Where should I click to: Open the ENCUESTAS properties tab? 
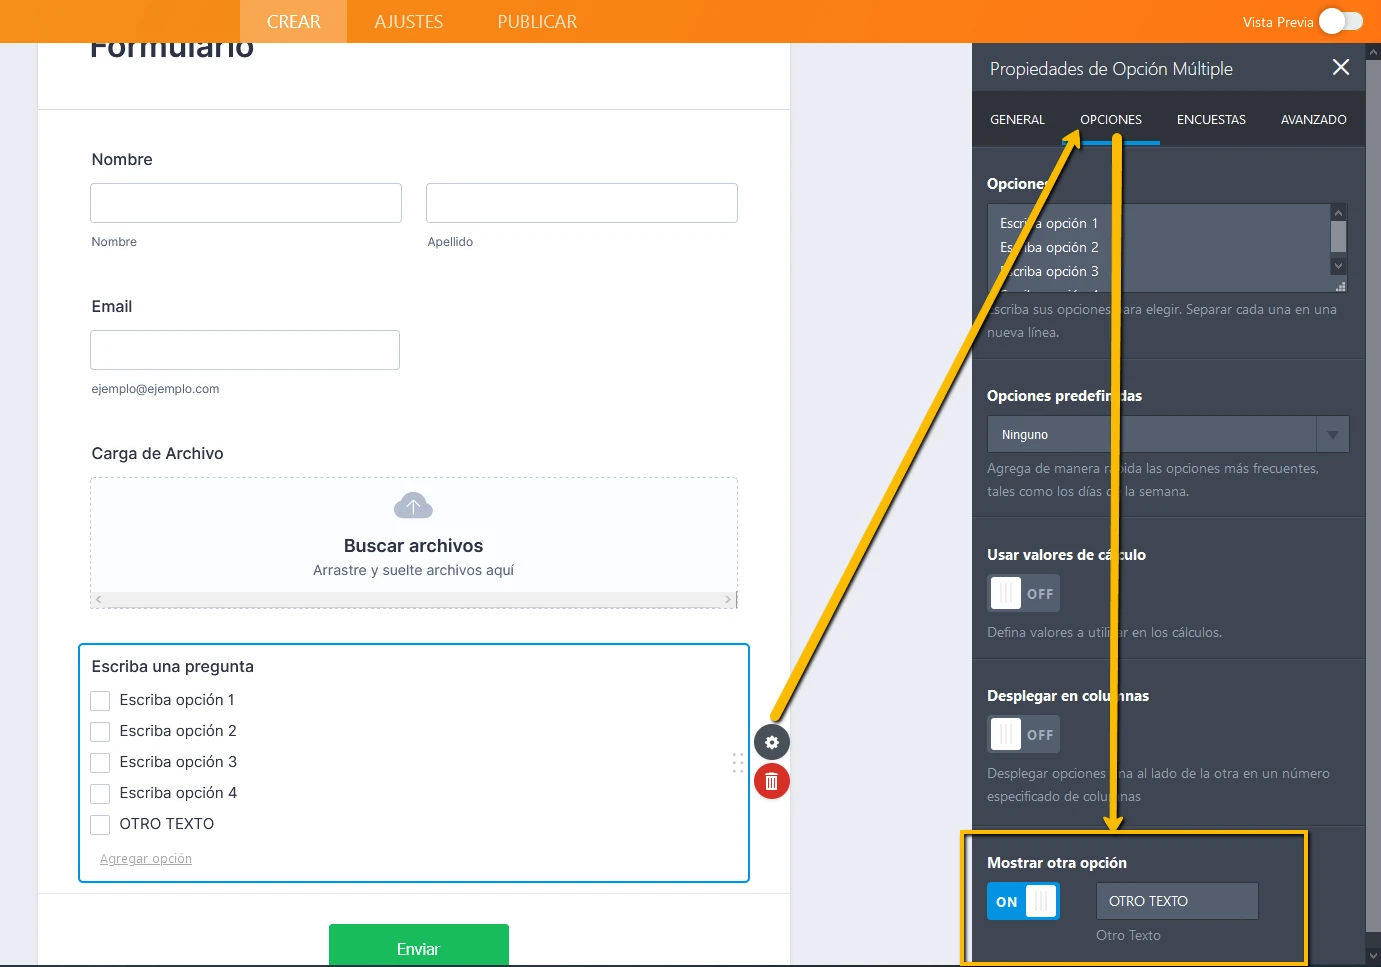pyautogui.click(x=1210, y=120)
